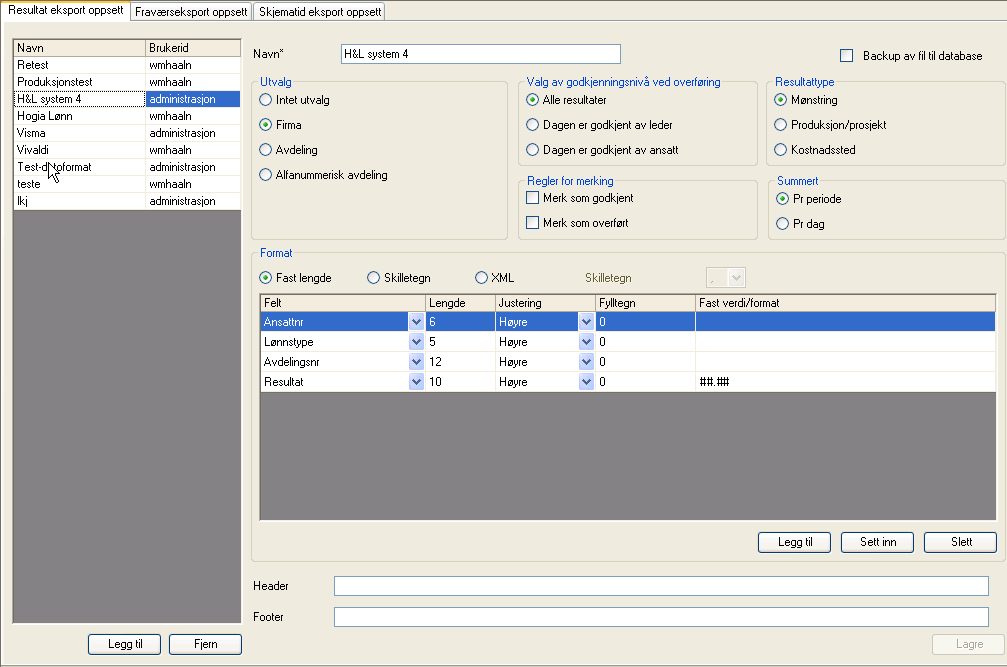Viewport: 1007px width, 667px height.
Task: Click Lengde value 6 for Ansattnr
Action: (460, 322)
